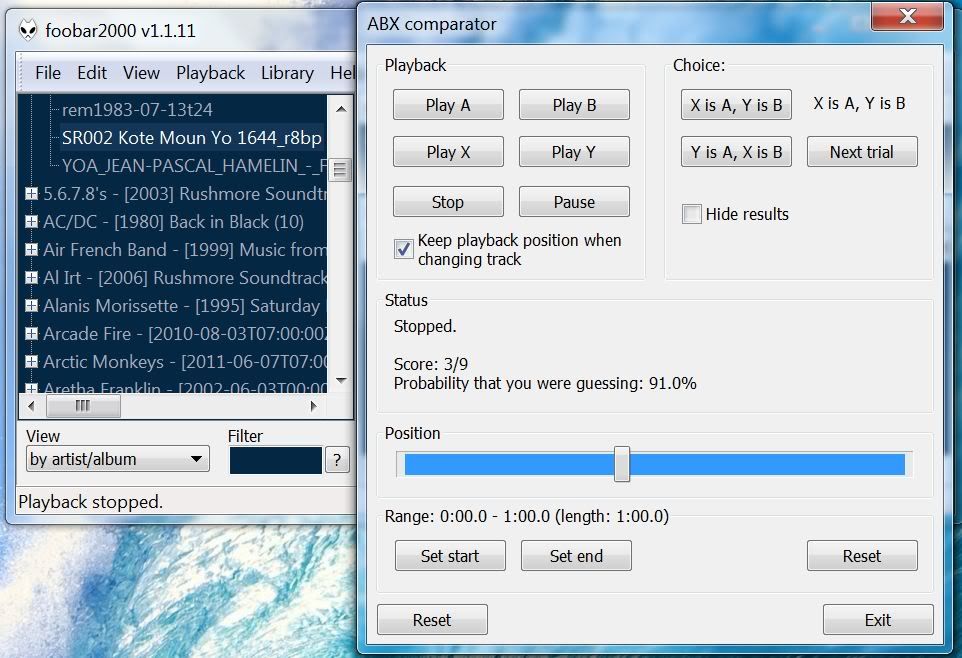
Task: Click the library vertical scrollbar up arrow
Action: coord(341,109)
